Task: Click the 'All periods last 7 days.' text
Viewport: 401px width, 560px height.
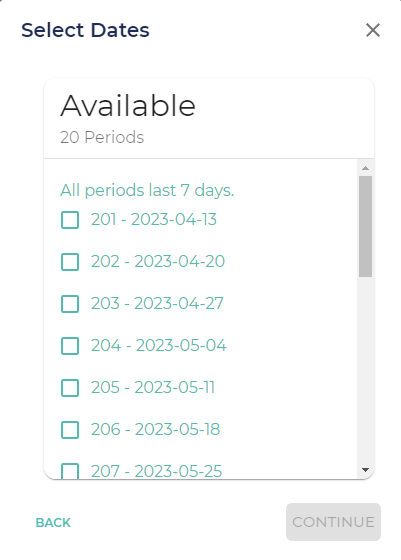Action: 147,190
